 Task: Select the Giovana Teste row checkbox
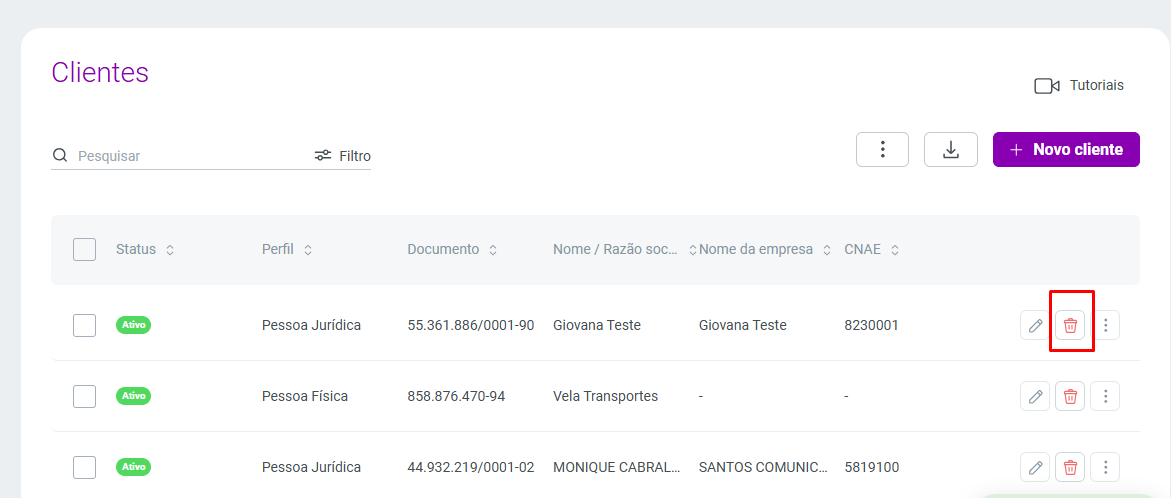[x=84, y=326]
